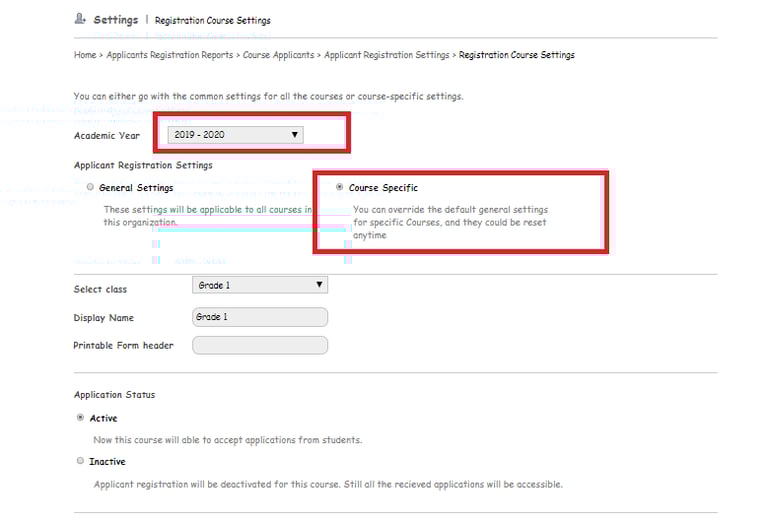Set Application Status to Active

point(80,418)
